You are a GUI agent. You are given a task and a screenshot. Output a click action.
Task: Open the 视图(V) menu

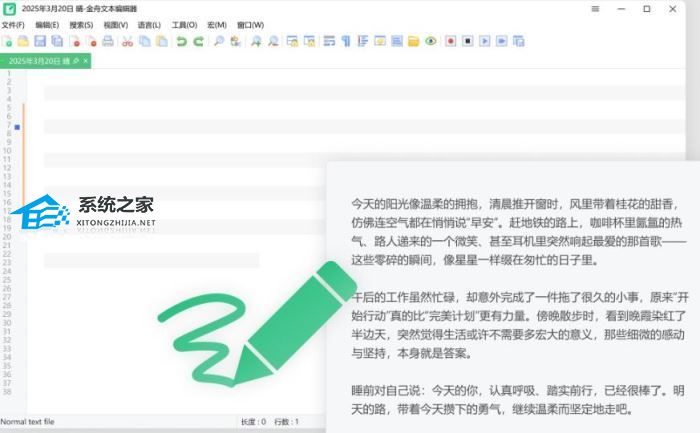click(x=116, y=25)
